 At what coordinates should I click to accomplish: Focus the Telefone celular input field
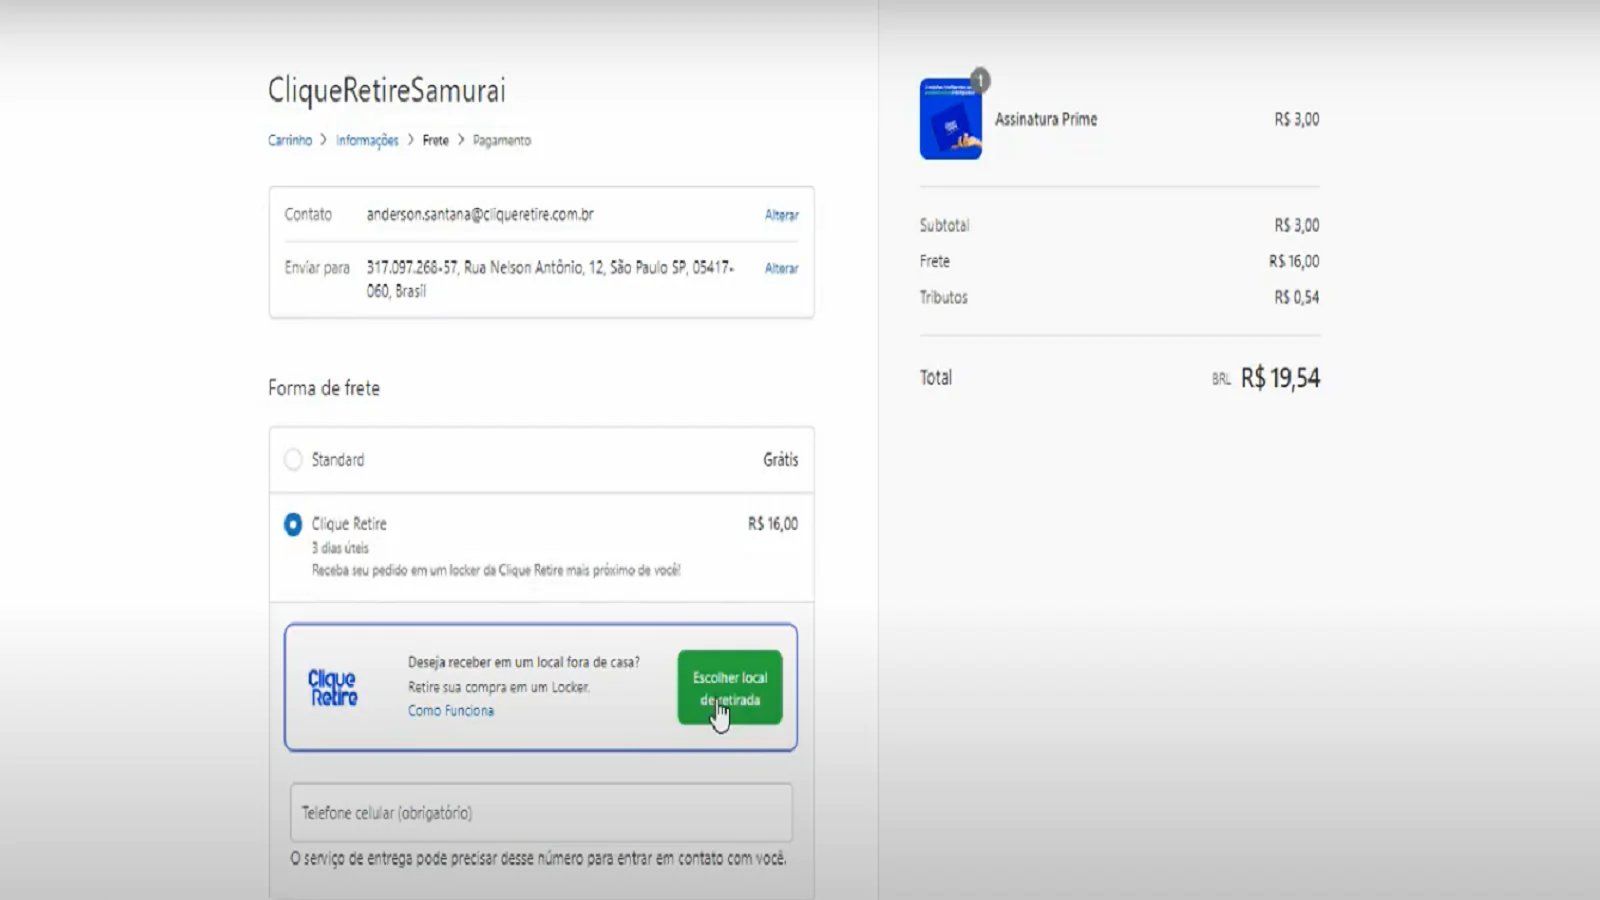pyautogui.click(x=541, y=813)
